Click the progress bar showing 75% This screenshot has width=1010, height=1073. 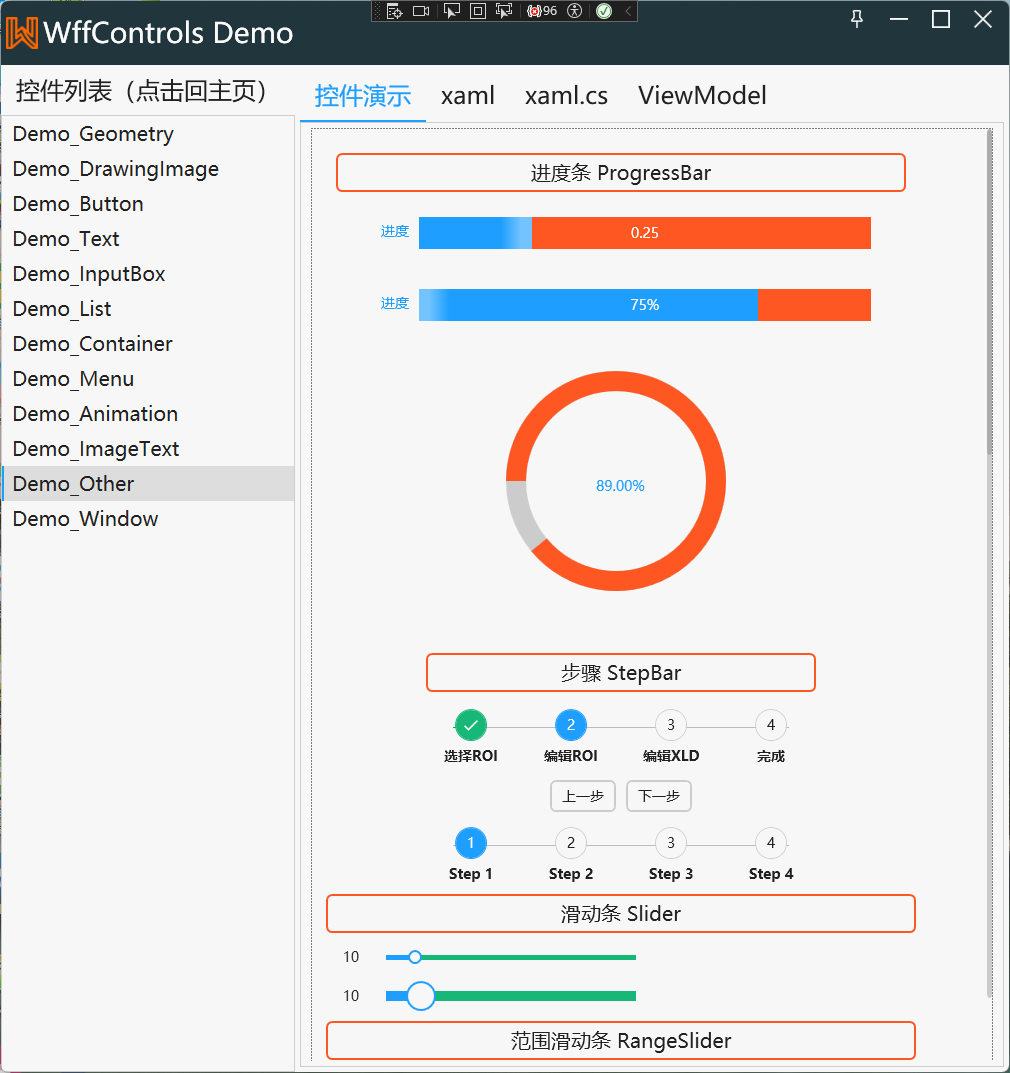[x=645, y=305]
